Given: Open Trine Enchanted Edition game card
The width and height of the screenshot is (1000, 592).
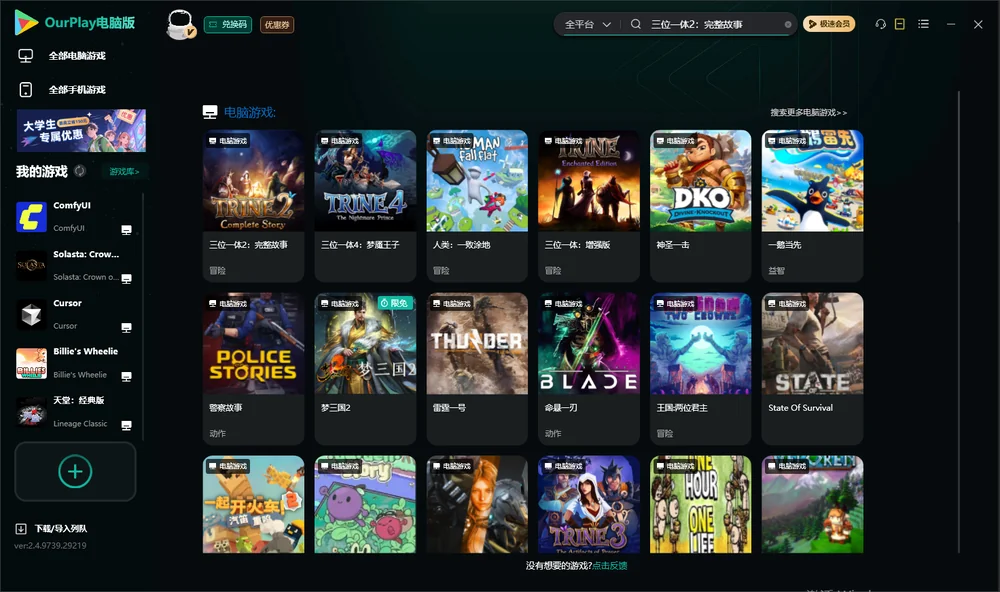Looking at the screenshot, I should click(x=589, y=205).
